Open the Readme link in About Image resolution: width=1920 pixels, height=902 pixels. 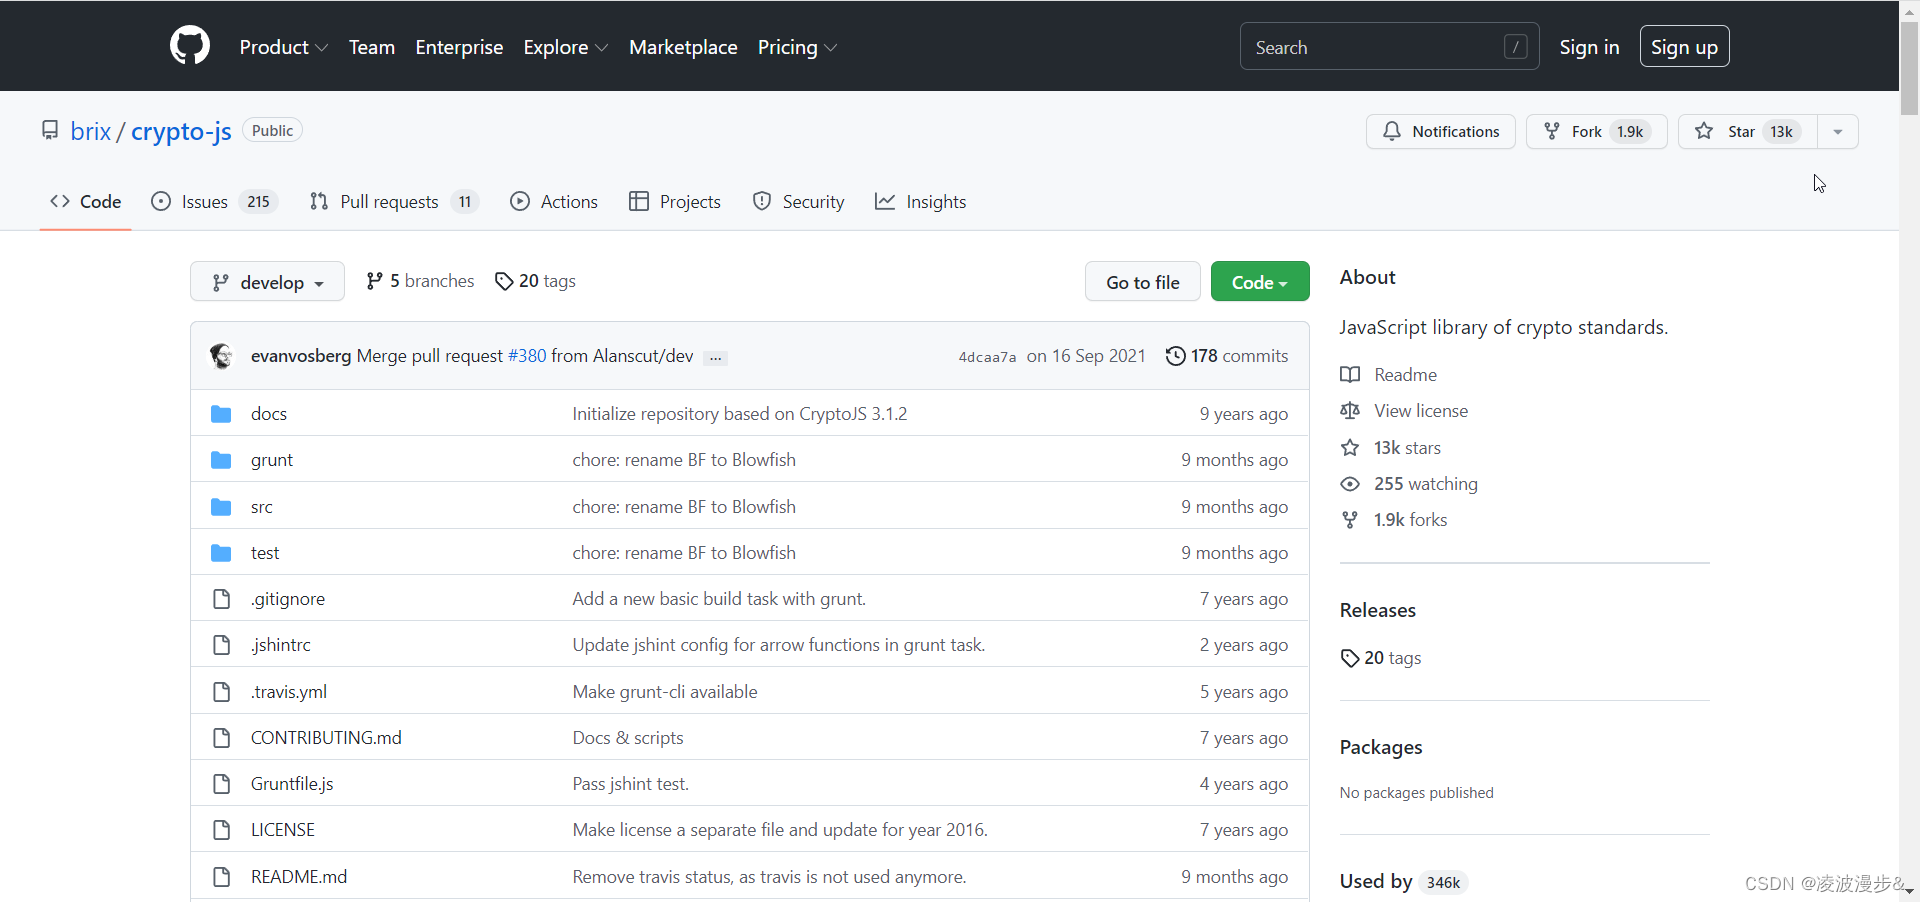[1405, 375]
